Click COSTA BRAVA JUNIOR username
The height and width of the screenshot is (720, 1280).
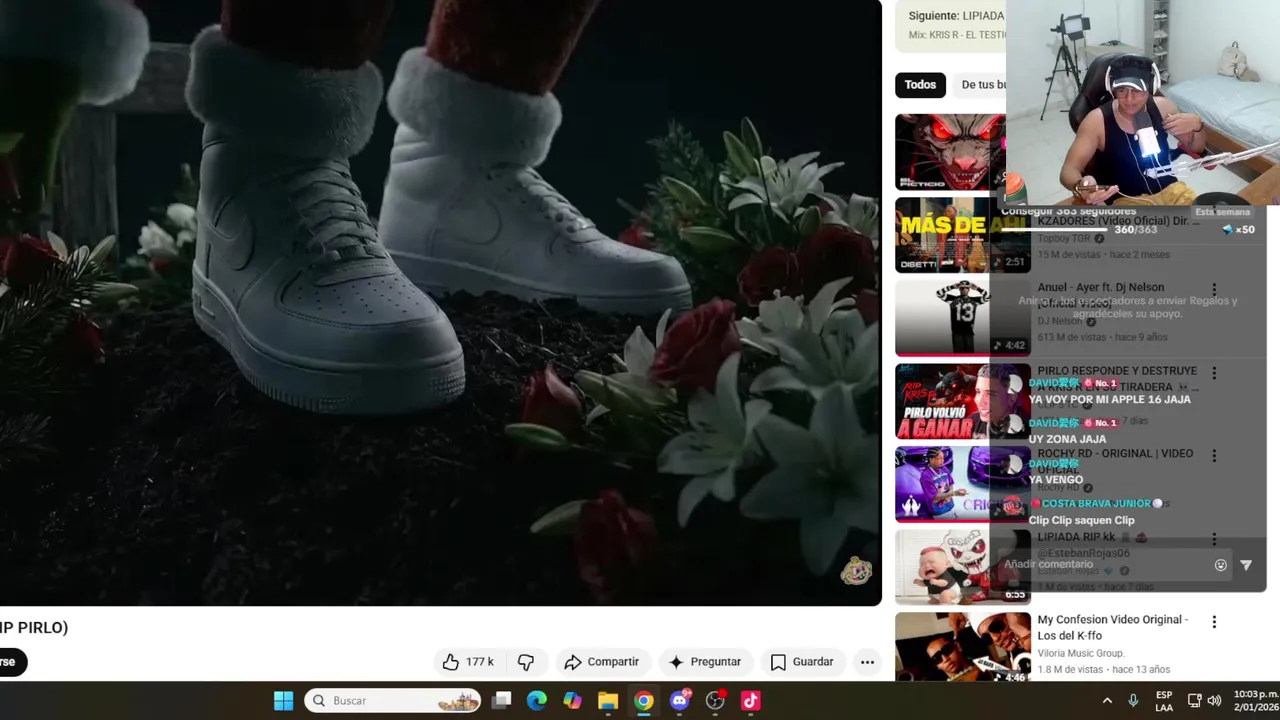(1096, 503)
